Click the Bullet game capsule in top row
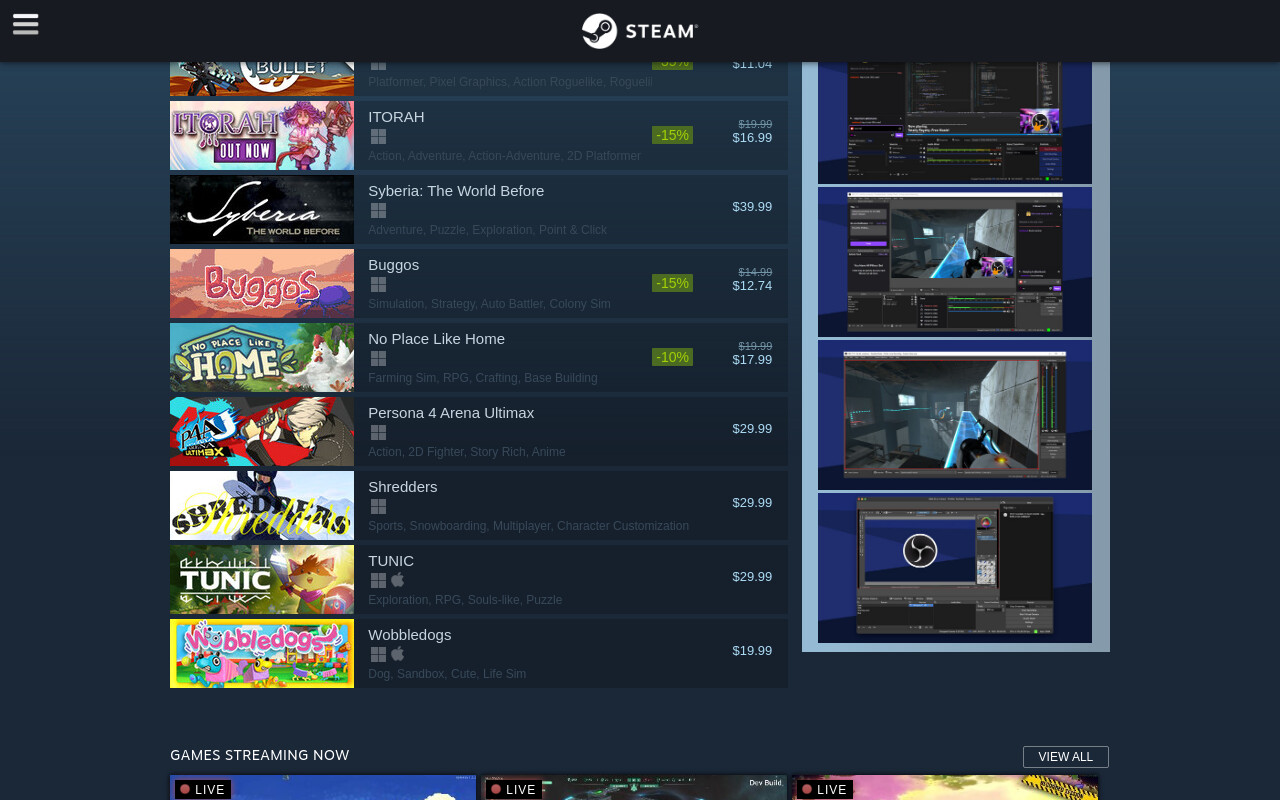The height and width of the screenshot is (800, 1280). point(262,79)
